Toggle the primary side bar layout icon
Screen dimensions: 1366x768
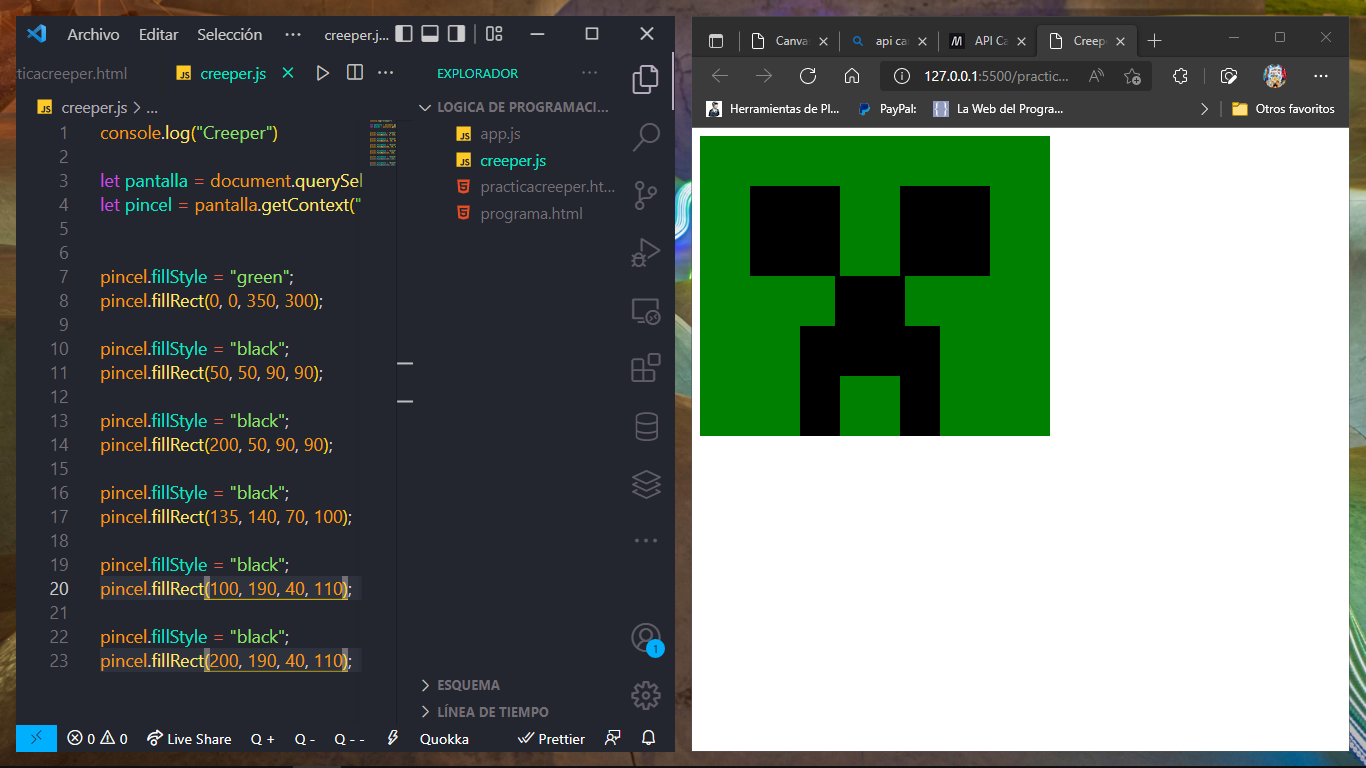[x=404, y=34]
